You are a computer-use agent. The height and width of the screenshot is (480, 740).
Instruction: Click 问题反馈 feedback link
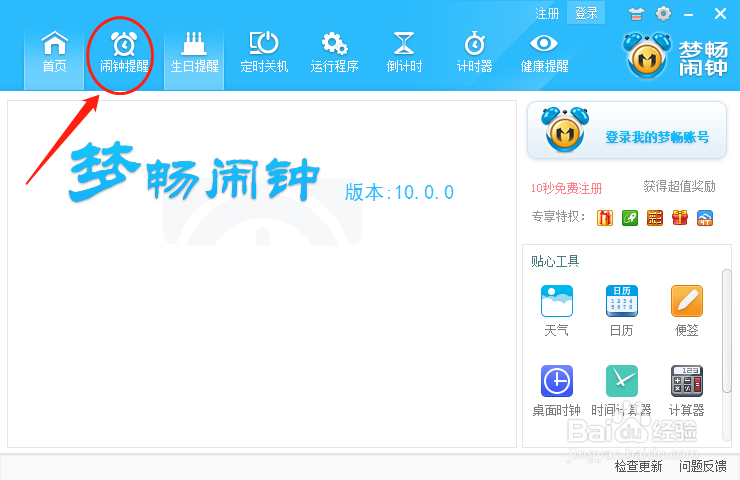click(x=703, y=466)
